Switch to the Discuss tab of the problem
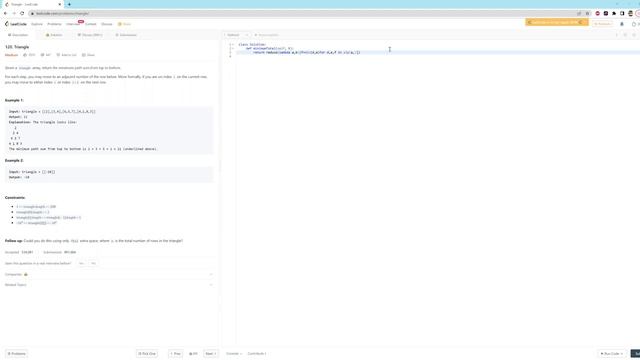 pyautogui.click(x=90, y=35)
